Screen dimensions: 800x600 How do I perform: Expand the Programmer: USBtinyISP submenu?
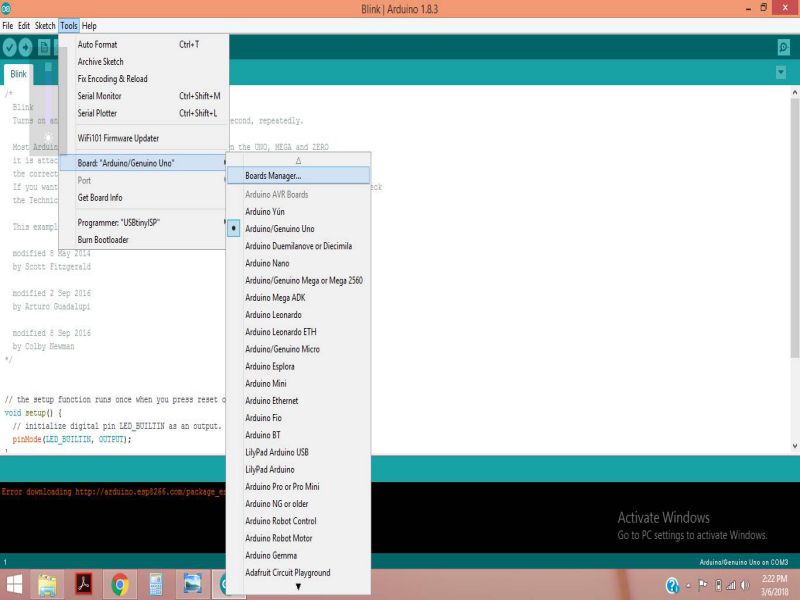pos(143,223)
